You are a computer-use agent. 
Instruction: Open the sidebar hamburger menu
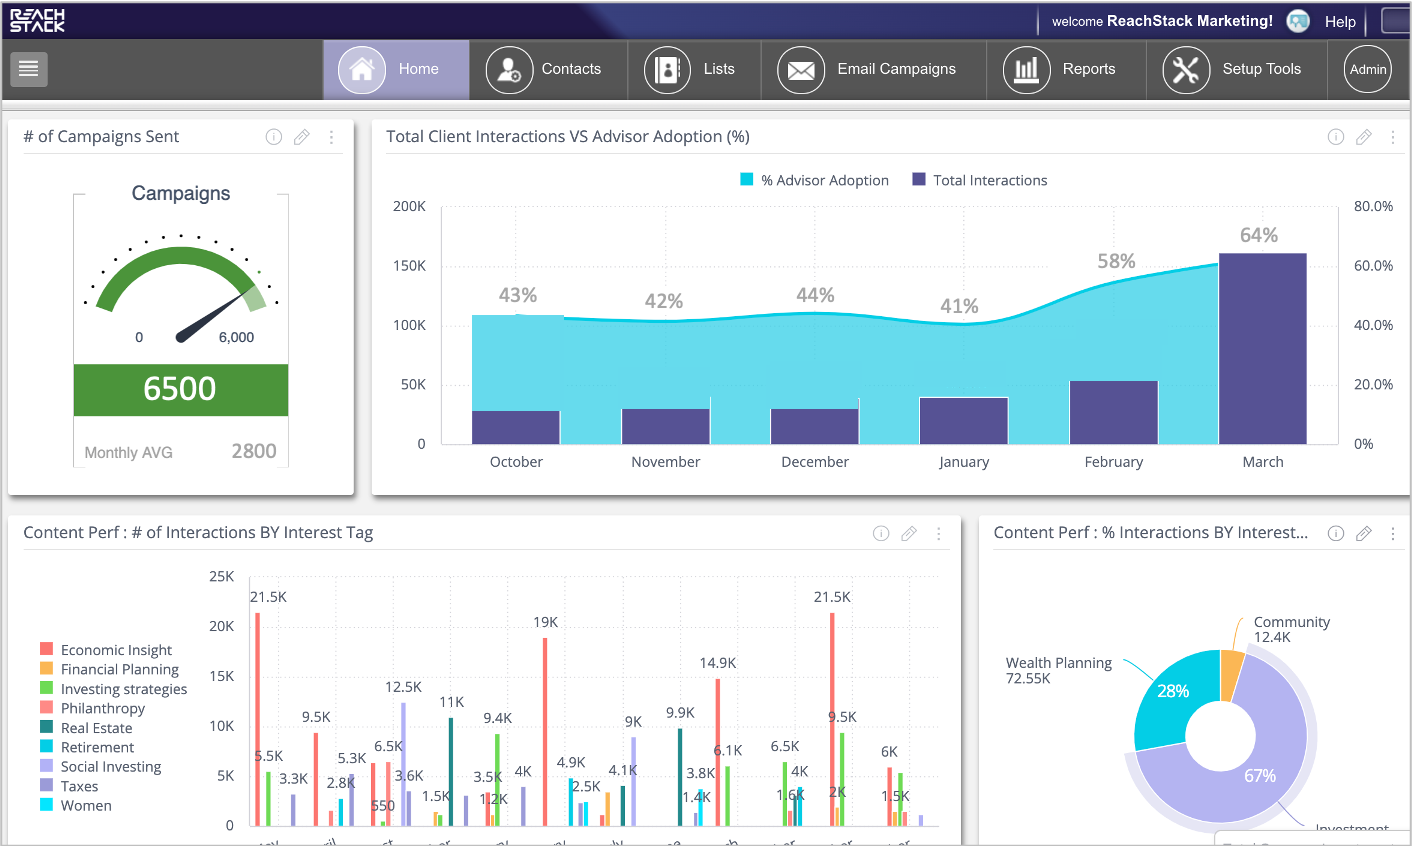click(x=28, y=68)
